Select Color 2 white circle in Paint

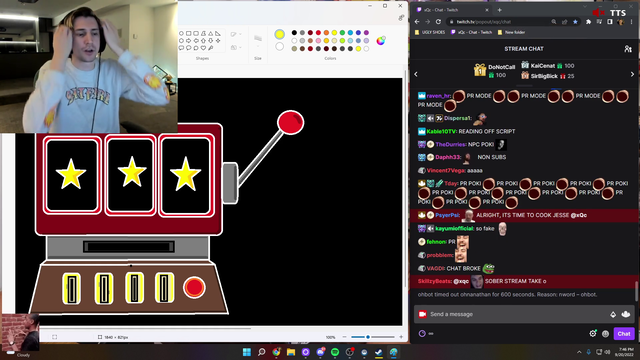pyautogui.click(x=280, y=47)
